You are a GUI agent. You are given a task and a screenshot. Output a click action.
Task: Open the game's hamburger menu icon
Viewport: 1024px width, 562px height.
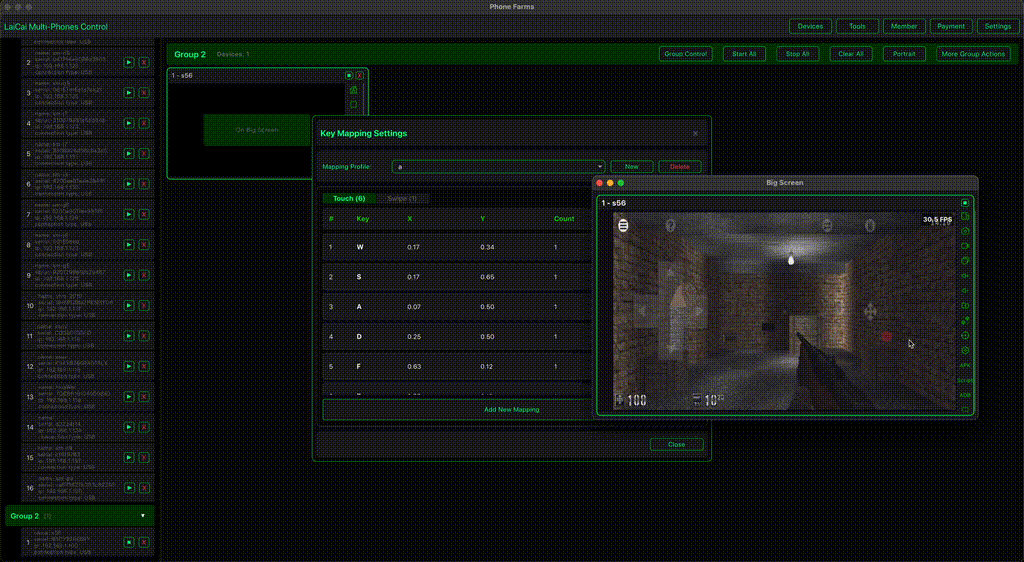pyautogui.click(x=623, y=225)
